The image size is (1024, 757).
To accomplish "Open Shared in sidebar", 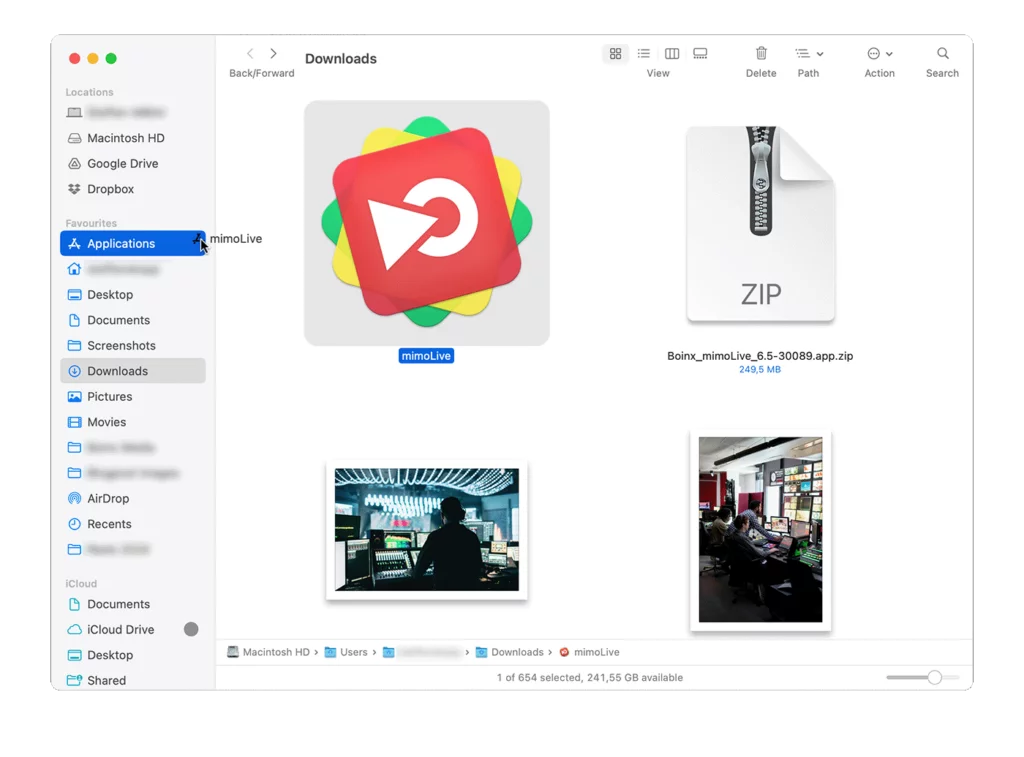I will [x=133, y=681].
